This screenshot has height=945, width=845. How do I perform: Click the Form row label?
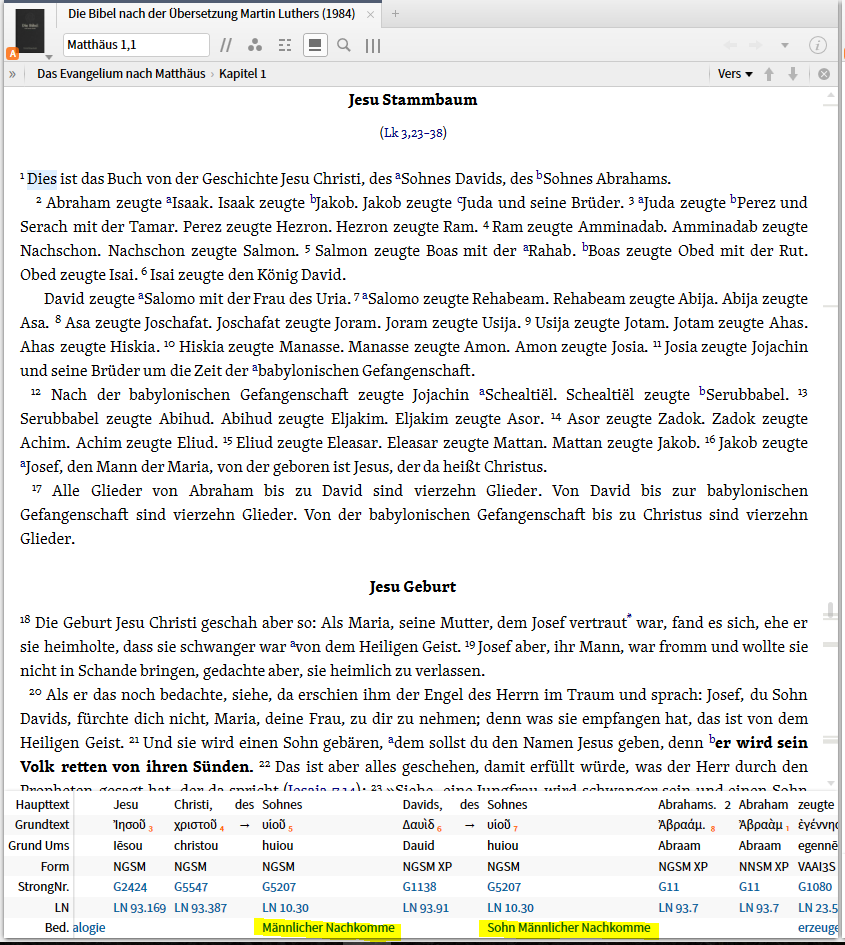(x=55, y=867)
